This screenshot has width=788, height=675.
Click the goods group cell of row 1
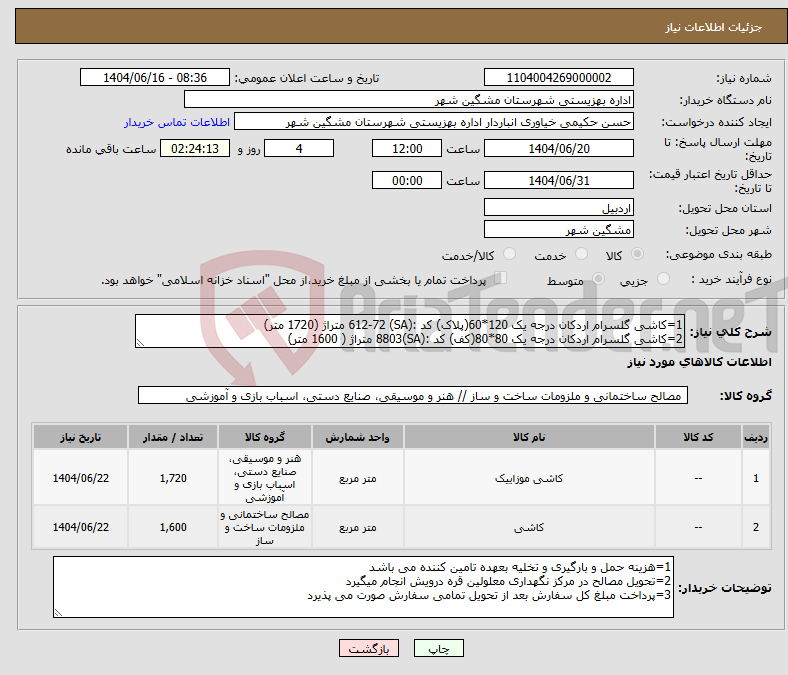tap(265, 478)
